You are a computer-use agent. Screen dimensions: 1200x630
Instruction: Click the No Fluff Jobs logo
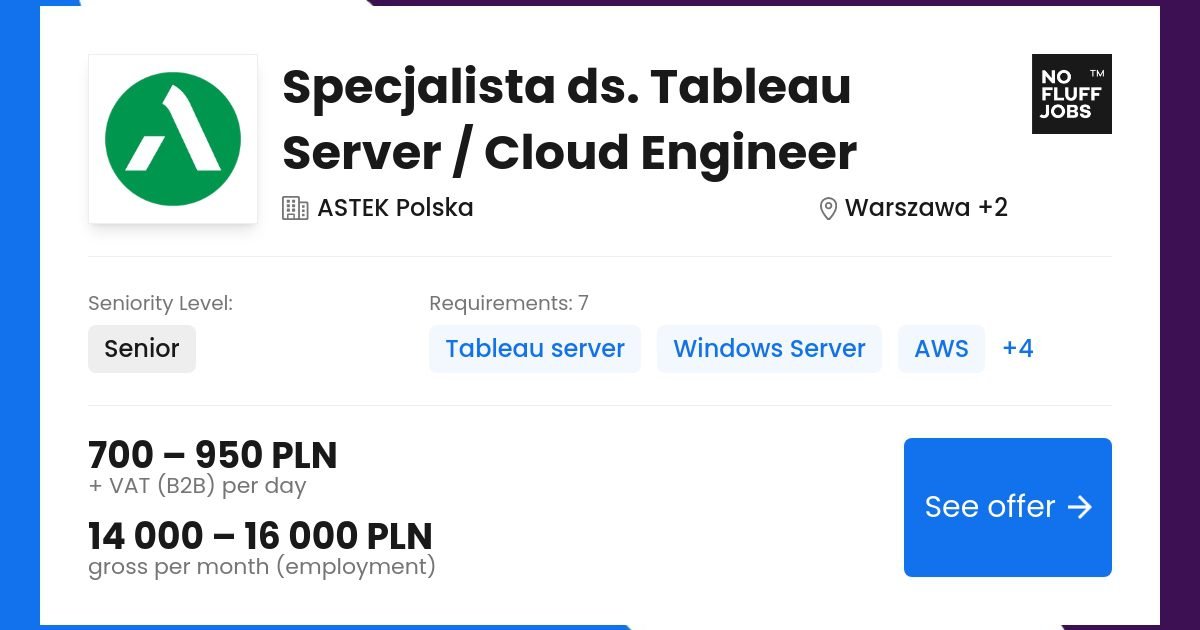coord(1071,94)
